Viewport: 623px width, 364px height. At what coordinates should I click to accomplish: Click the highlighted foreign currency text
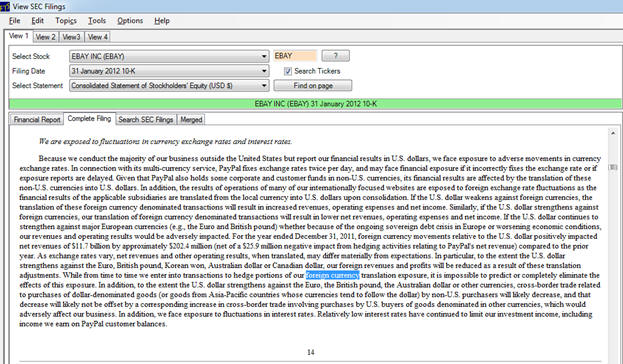coord(333,275)
